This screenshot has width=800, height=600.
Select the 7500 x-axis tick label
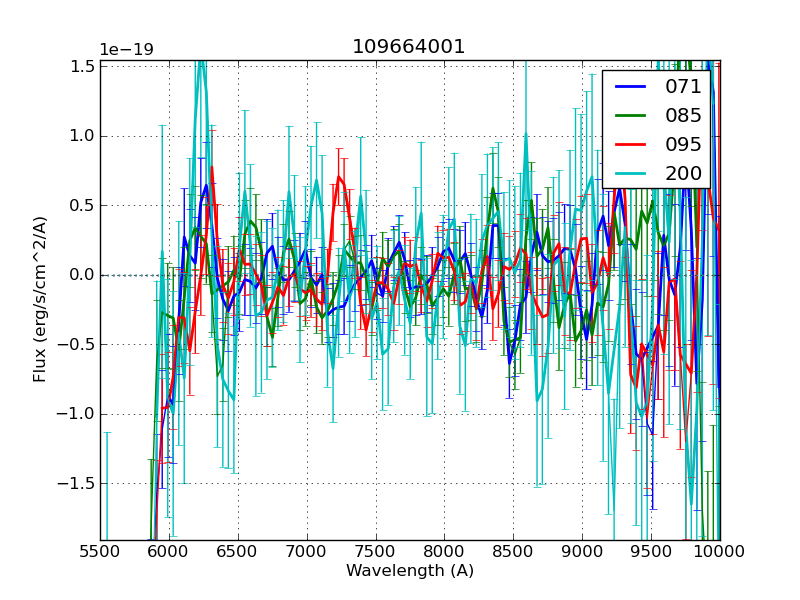[375, 551]
